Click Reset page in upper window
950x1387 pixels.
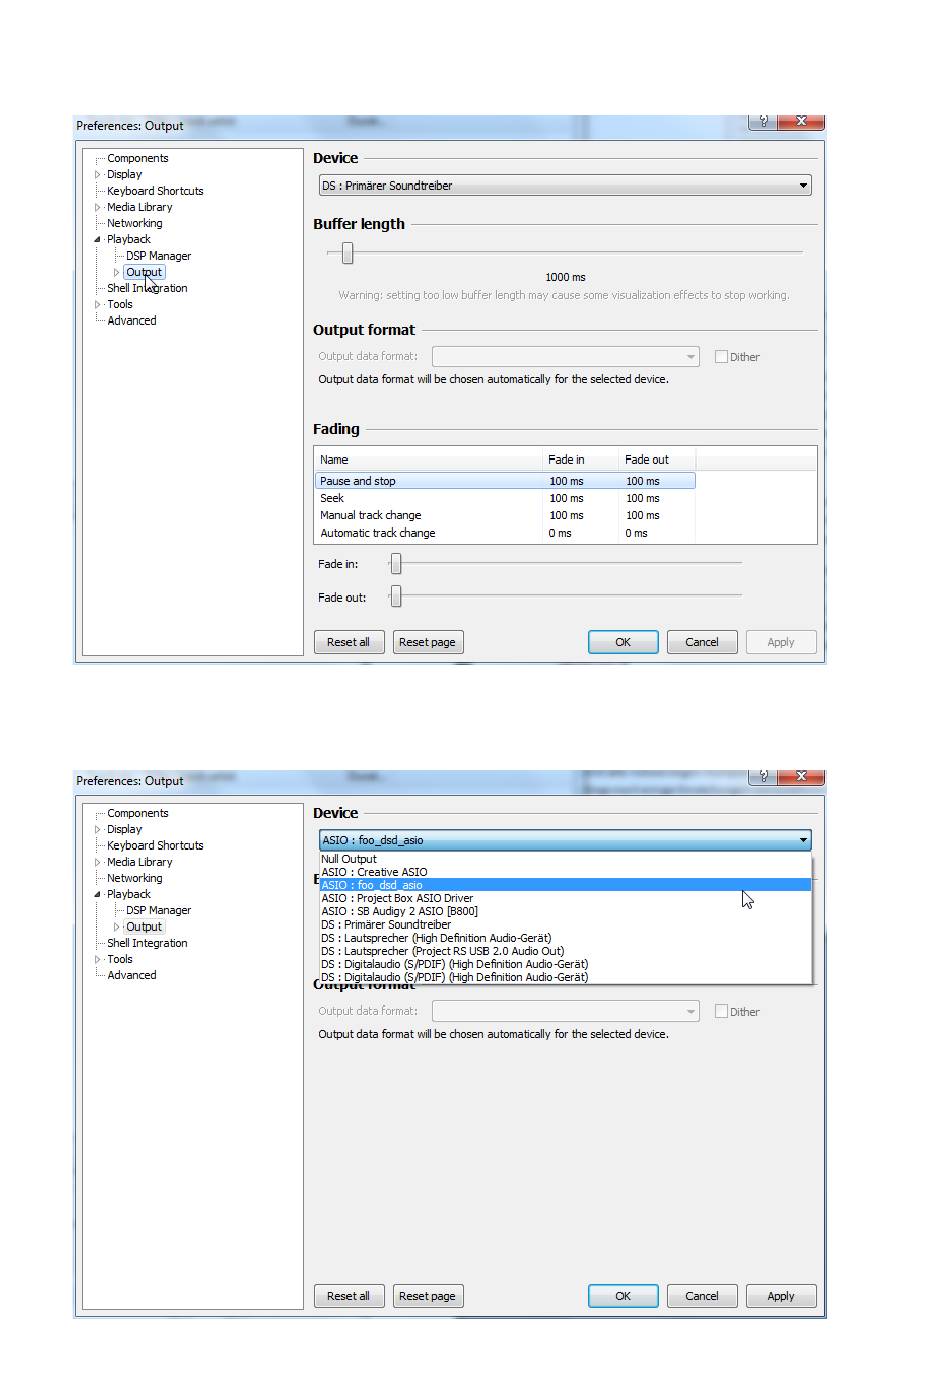point(427,642)
